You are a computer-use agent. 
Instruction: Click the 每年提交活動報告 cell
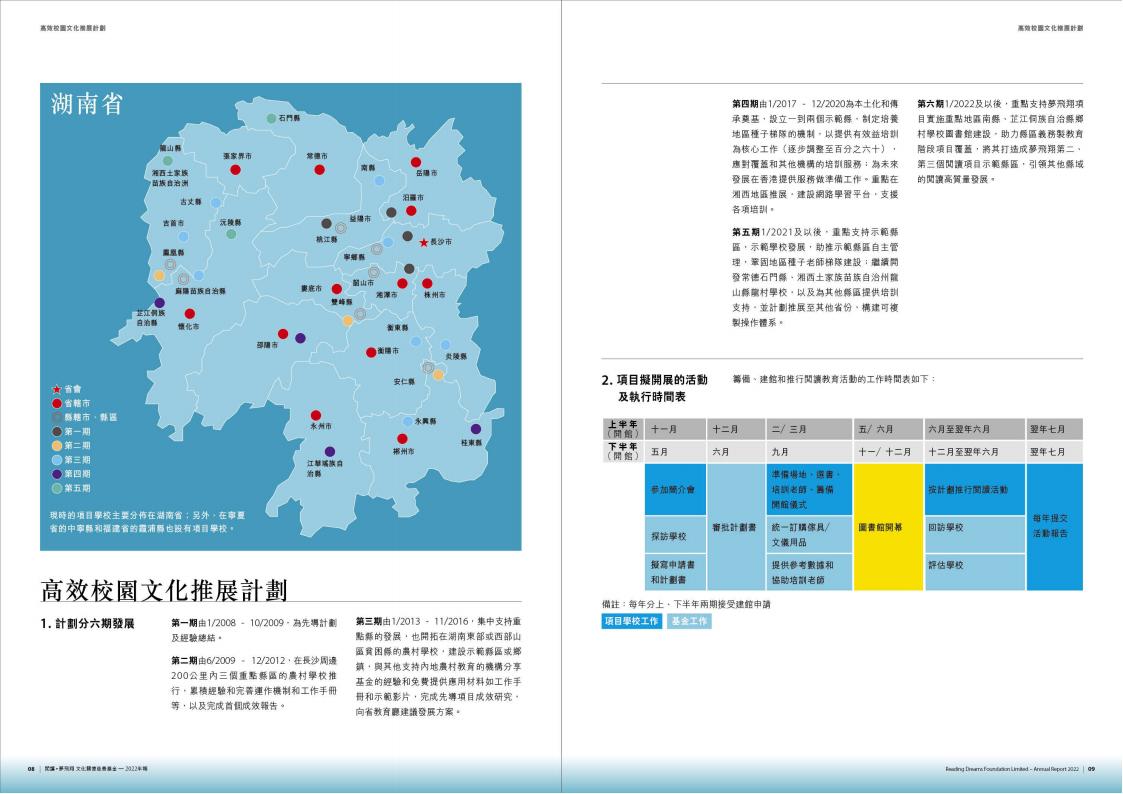pyautogui.click(x=1053, y=527)
